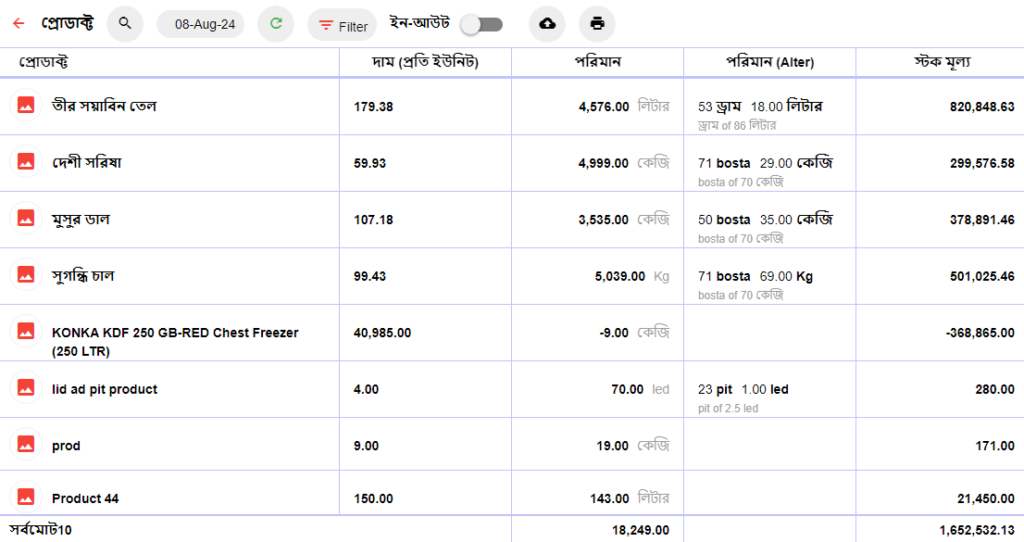Click the স্টক মূল্য column header
Screen dimensions: 1024x542
[942, 62]
